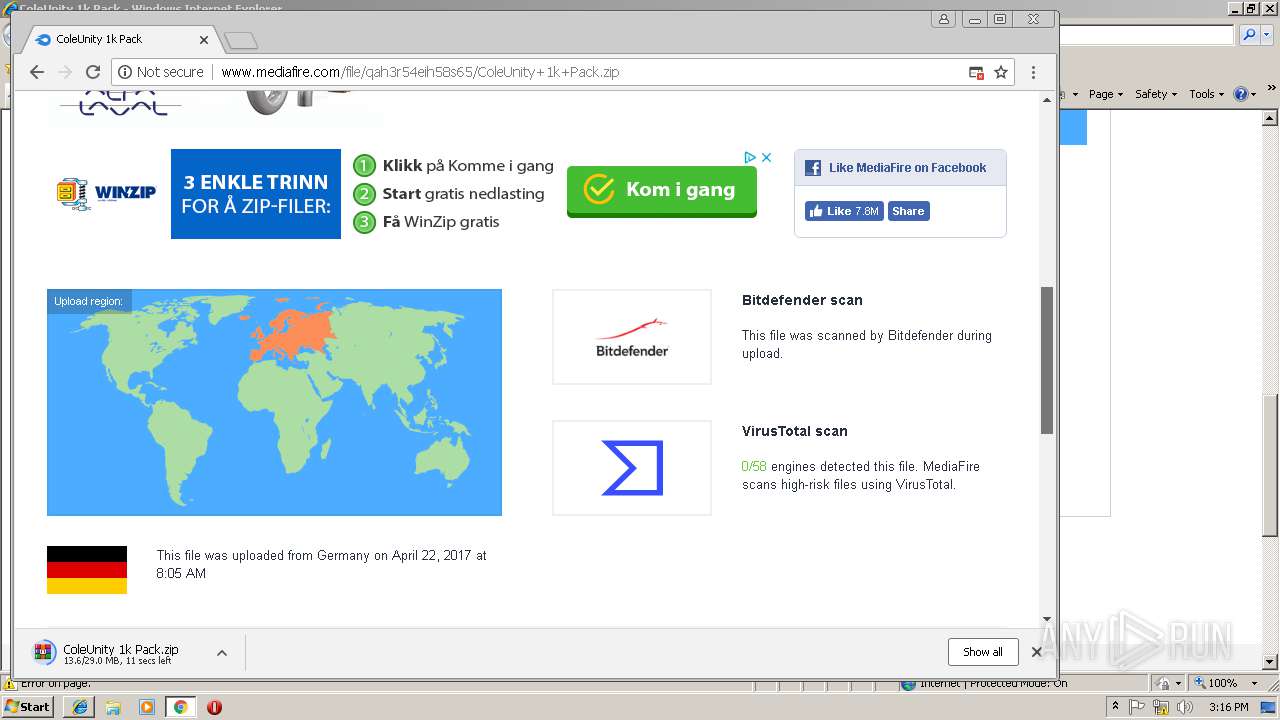Click the WinZip logo in the ad
This screenshot has height=720, width=1280.
coord(107,193)
